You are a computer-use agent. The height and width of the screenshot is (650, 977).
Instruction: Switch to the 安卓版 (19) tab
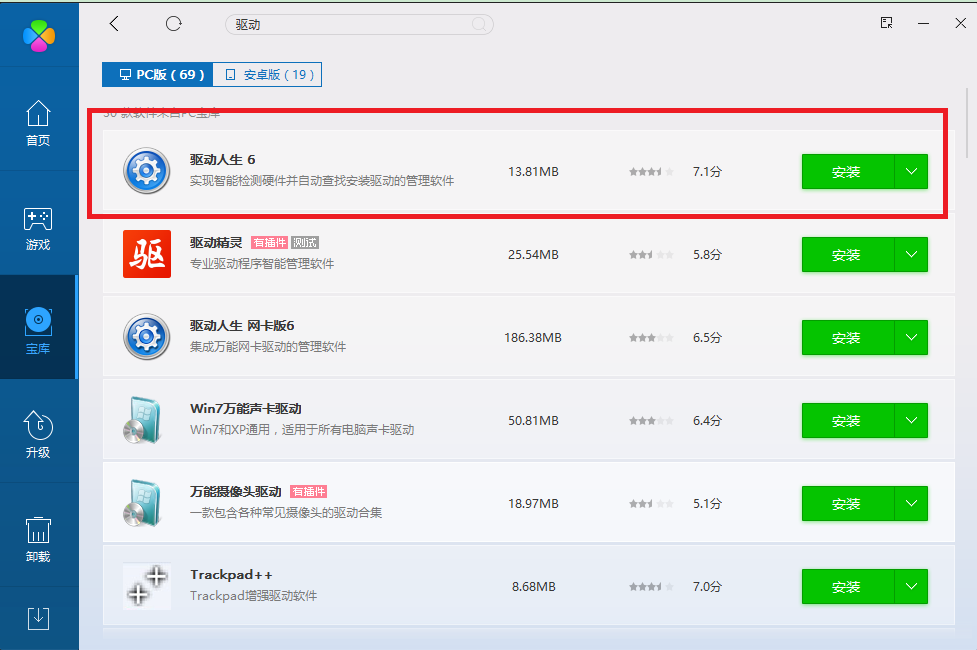pos(267,75)
